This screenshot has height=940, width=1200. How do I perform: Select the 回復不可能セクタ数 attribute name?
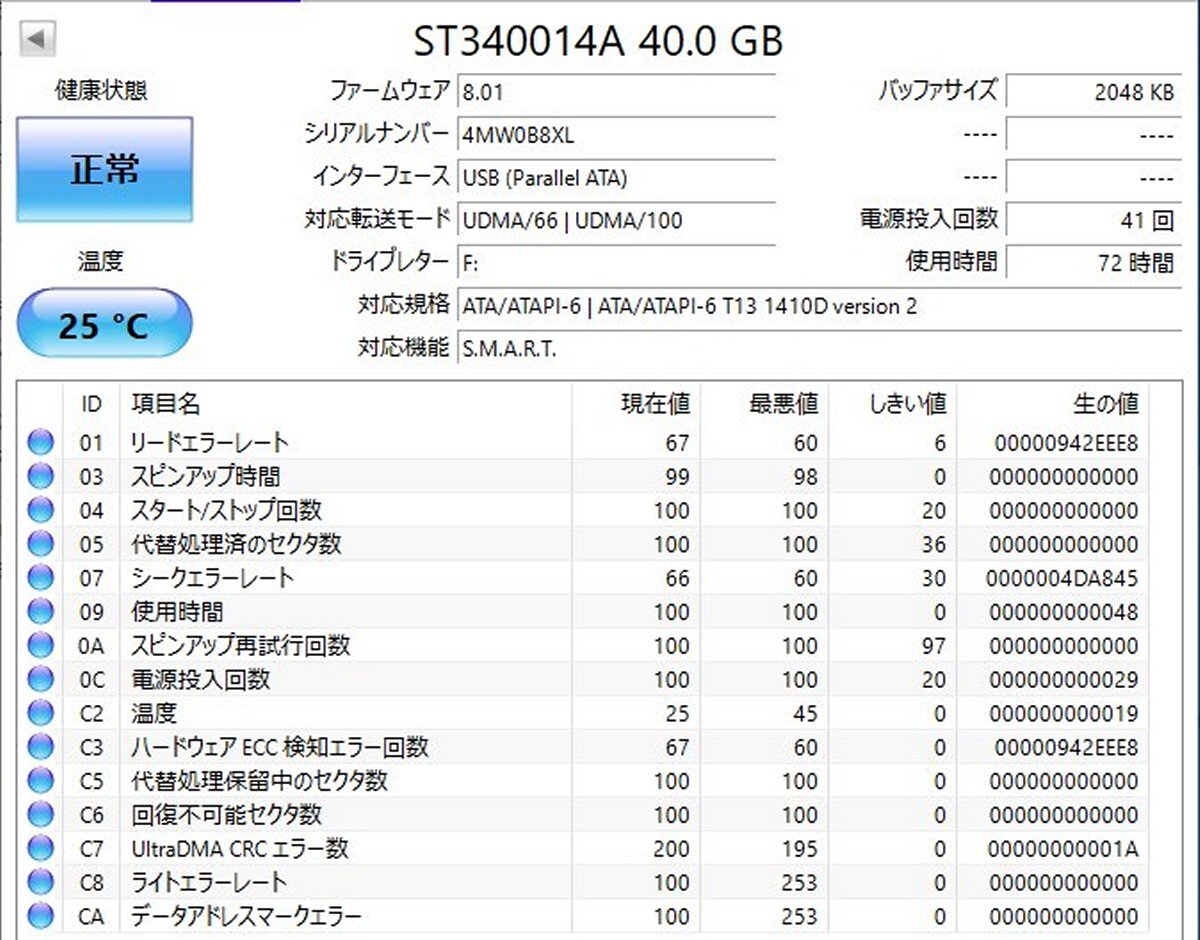point(227,815)
